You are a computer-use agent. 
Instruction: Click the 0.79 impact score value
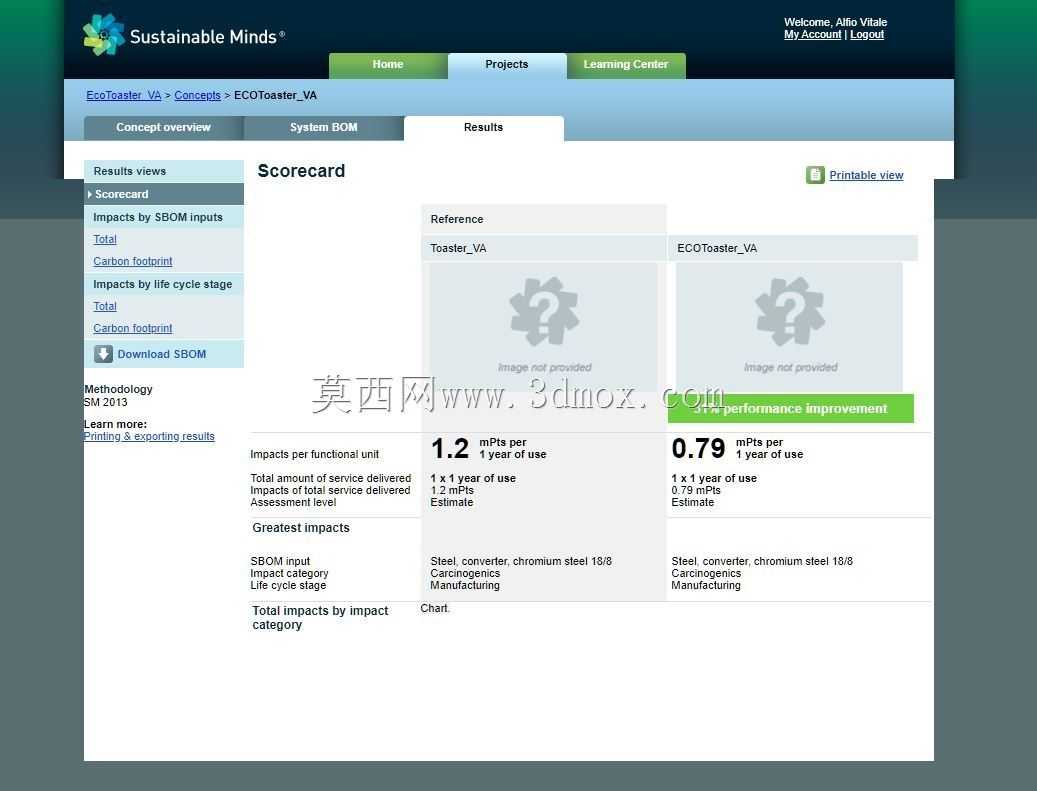(x=698, y=448)
